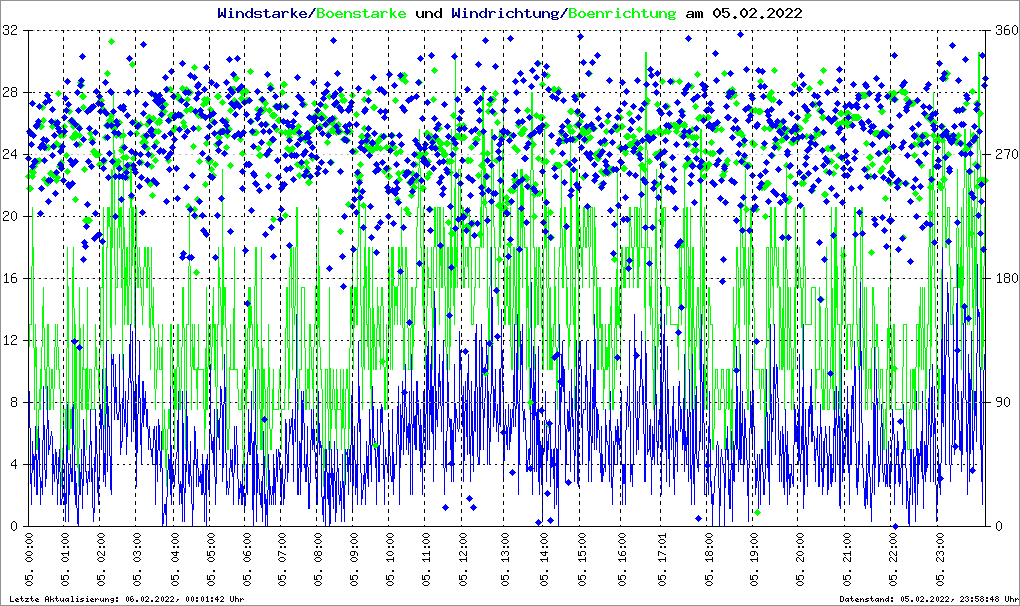Viewport: 1020px width, 606px height.
Task: Click the Letzte Aktualisierung footer text
Action: 127,599
